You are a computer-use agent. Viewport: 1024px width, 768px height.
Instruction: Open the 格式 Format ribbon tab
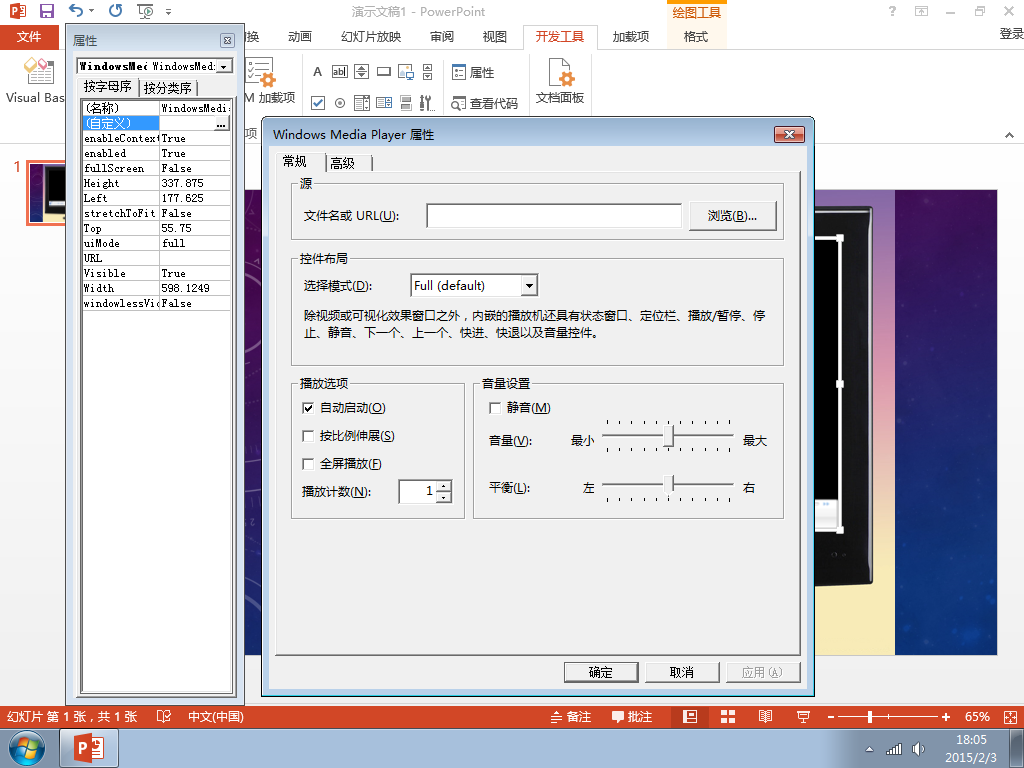[696, 37]
